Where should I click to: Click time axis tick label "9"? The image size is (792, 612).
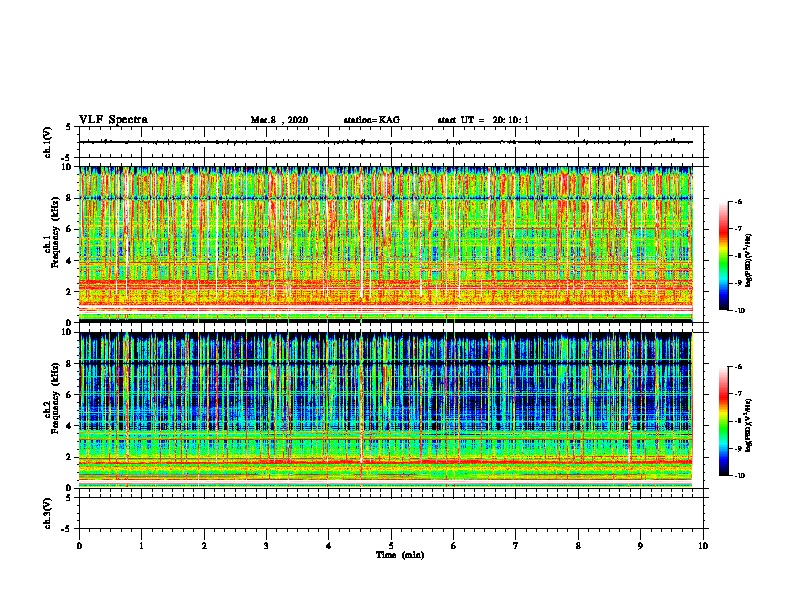point(640,546)
